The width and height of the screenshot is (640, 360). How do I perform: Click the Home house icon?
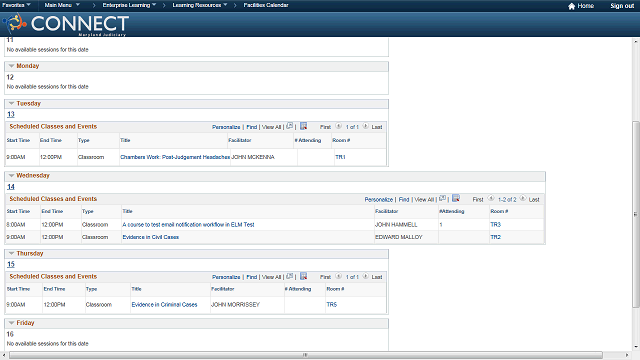click(x=571, y=6)
